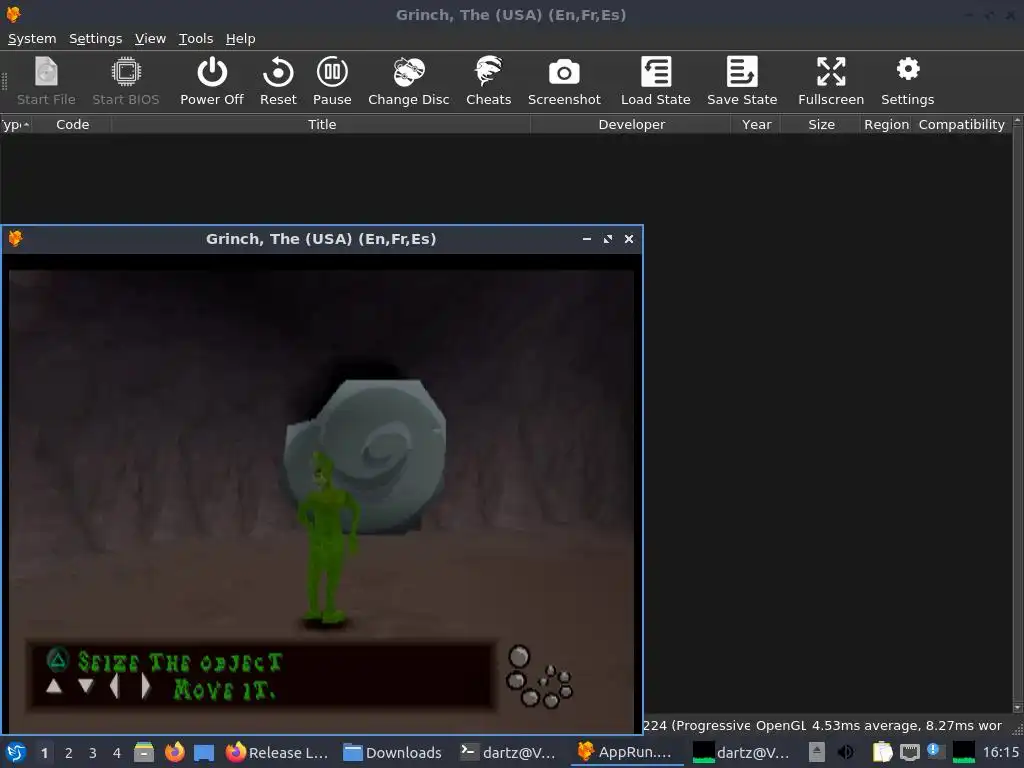Switch to first dartz@V terminal task
Viewport: 1024px width, 768px height.
point(508,752)
